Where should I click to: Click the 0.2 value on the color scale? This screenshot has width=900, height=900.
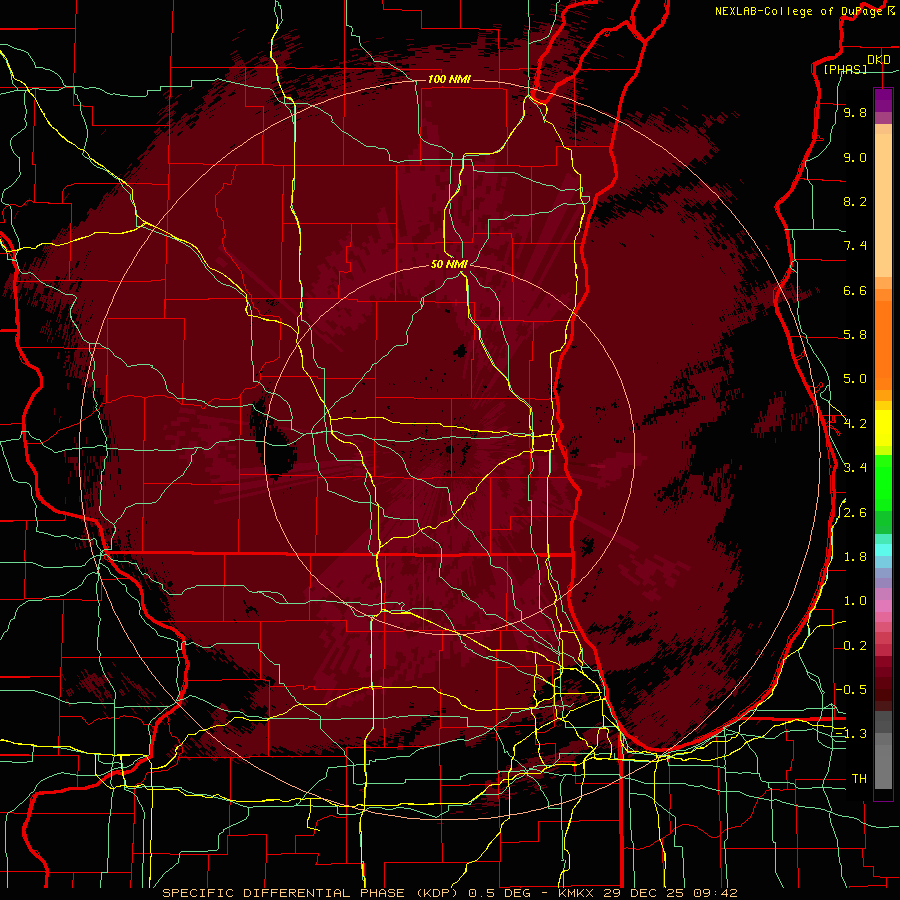pyautogui.click(x=855, y=646)
